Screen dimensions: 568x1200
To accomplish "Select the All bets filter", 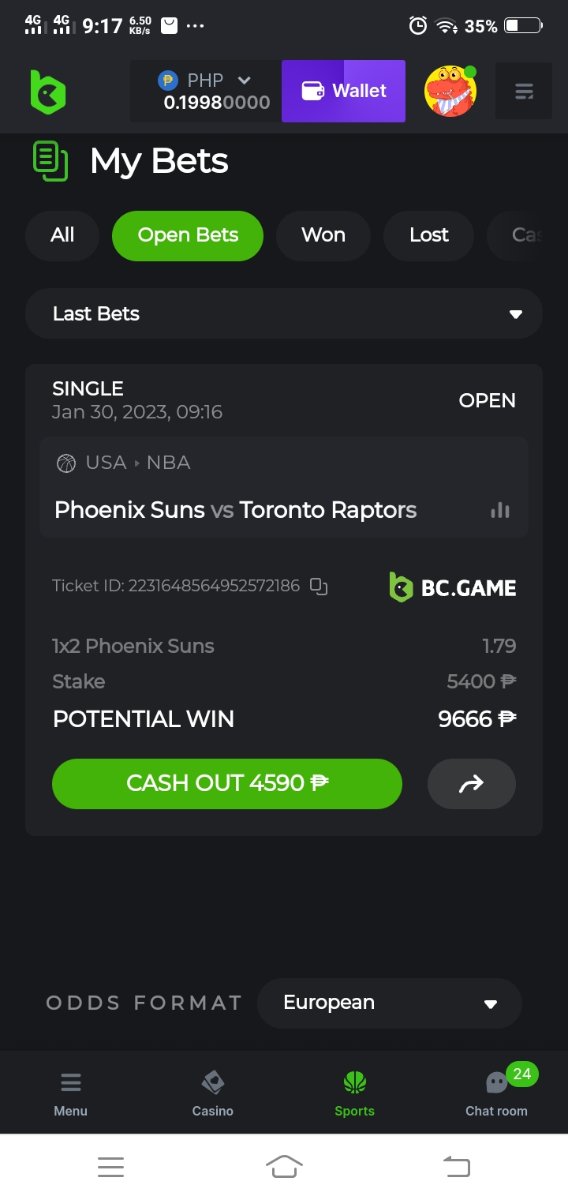I will point(62,235).
